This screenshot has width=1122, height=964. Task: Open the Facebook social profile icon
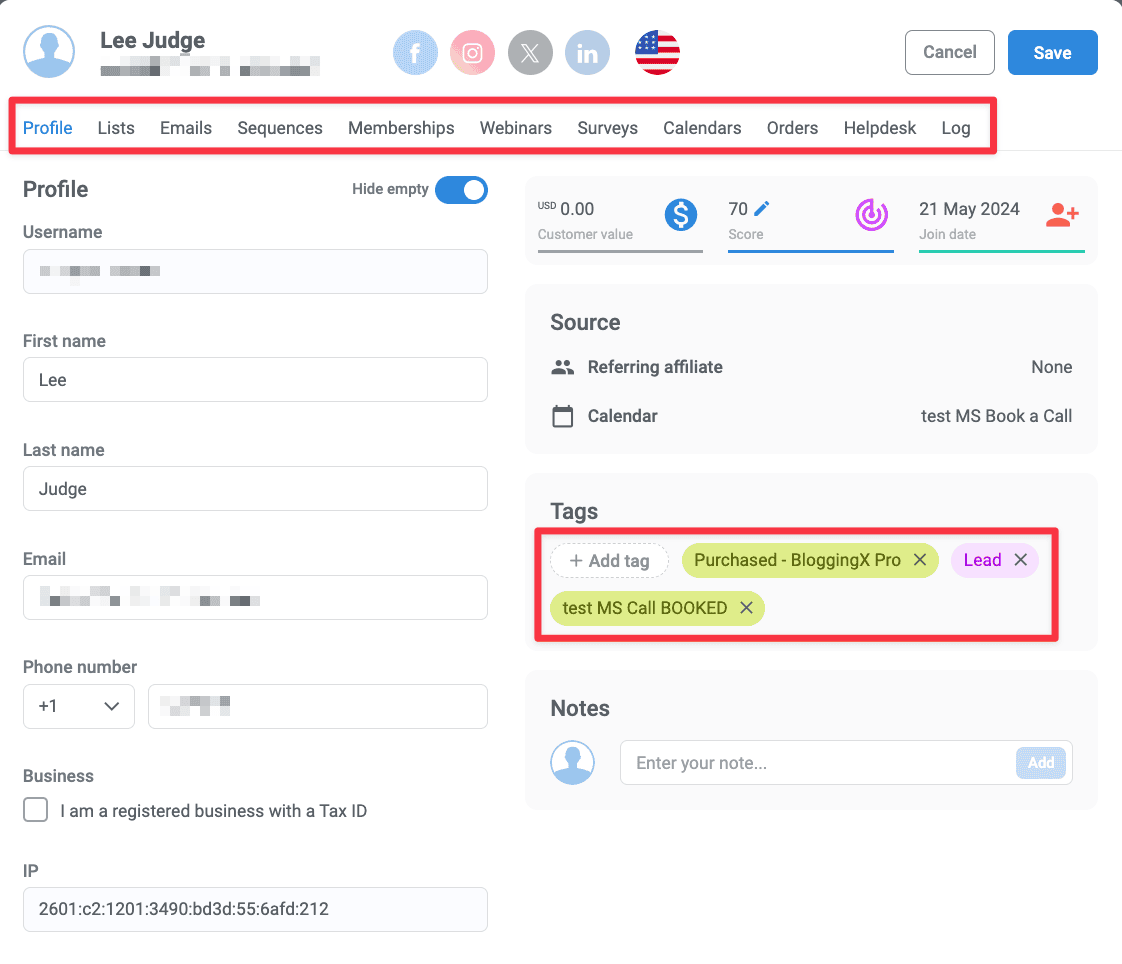click(415, 52)
